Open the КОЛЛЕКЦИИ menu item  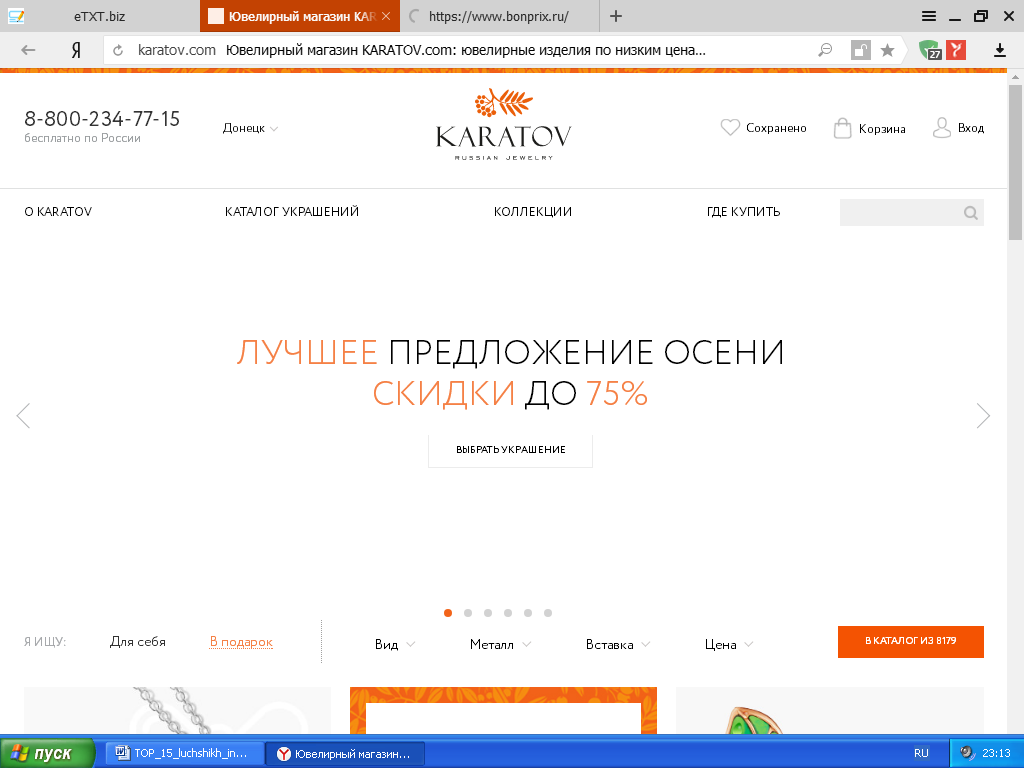point(533,212)
